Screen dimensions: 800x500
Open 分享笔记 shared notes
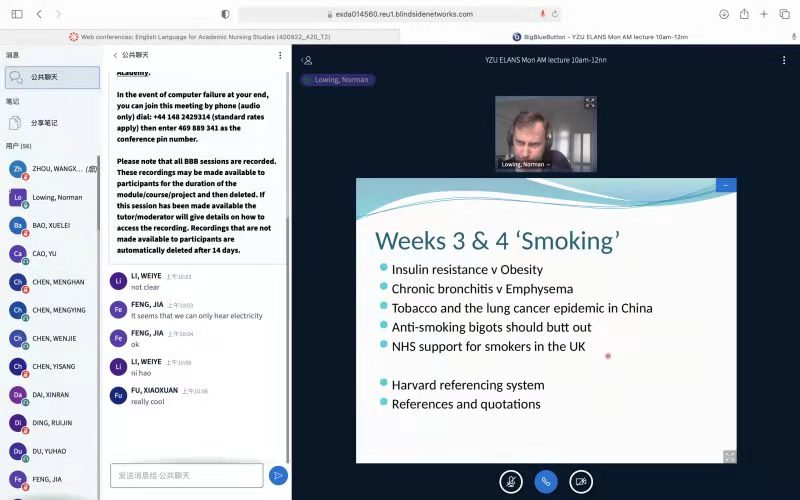44,123
